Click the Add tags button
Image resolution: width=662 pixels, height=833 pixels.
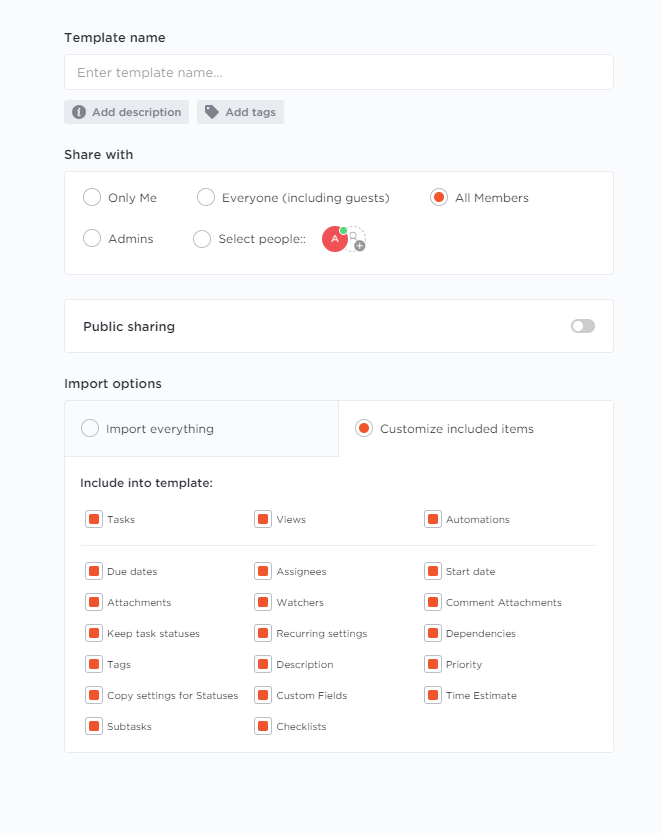point(240,112)
